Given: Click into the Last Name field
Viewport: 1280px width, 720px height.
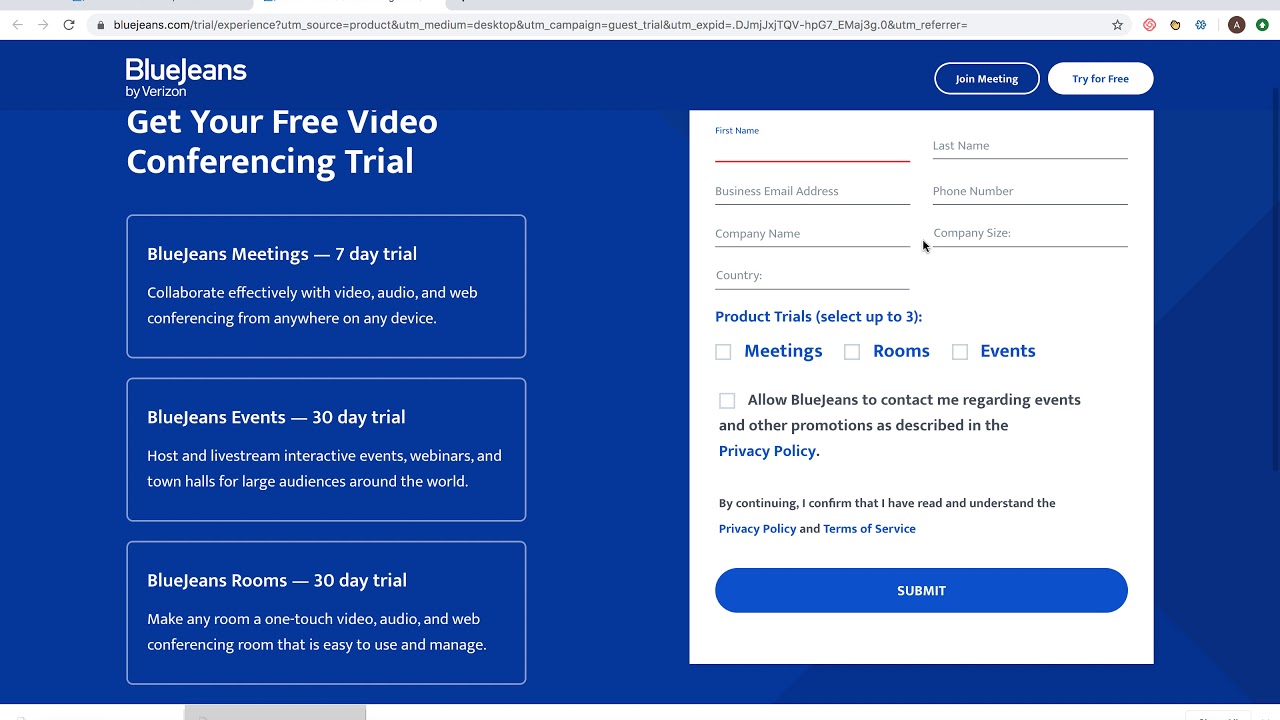Looking at the screenshot, I should click(x=1030, y=146).
